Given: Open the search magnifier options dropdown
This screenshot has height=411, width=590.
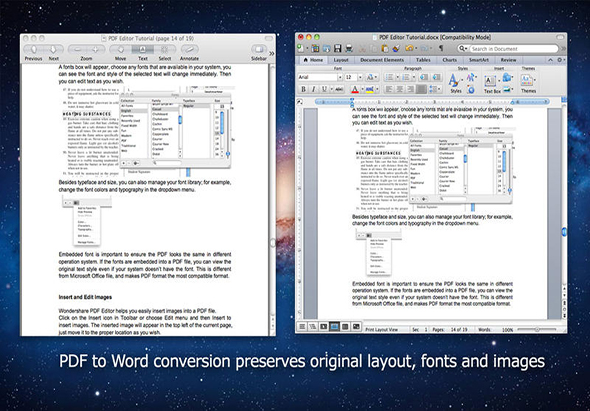Looking at the screenshot, I should tap(463, 49).
